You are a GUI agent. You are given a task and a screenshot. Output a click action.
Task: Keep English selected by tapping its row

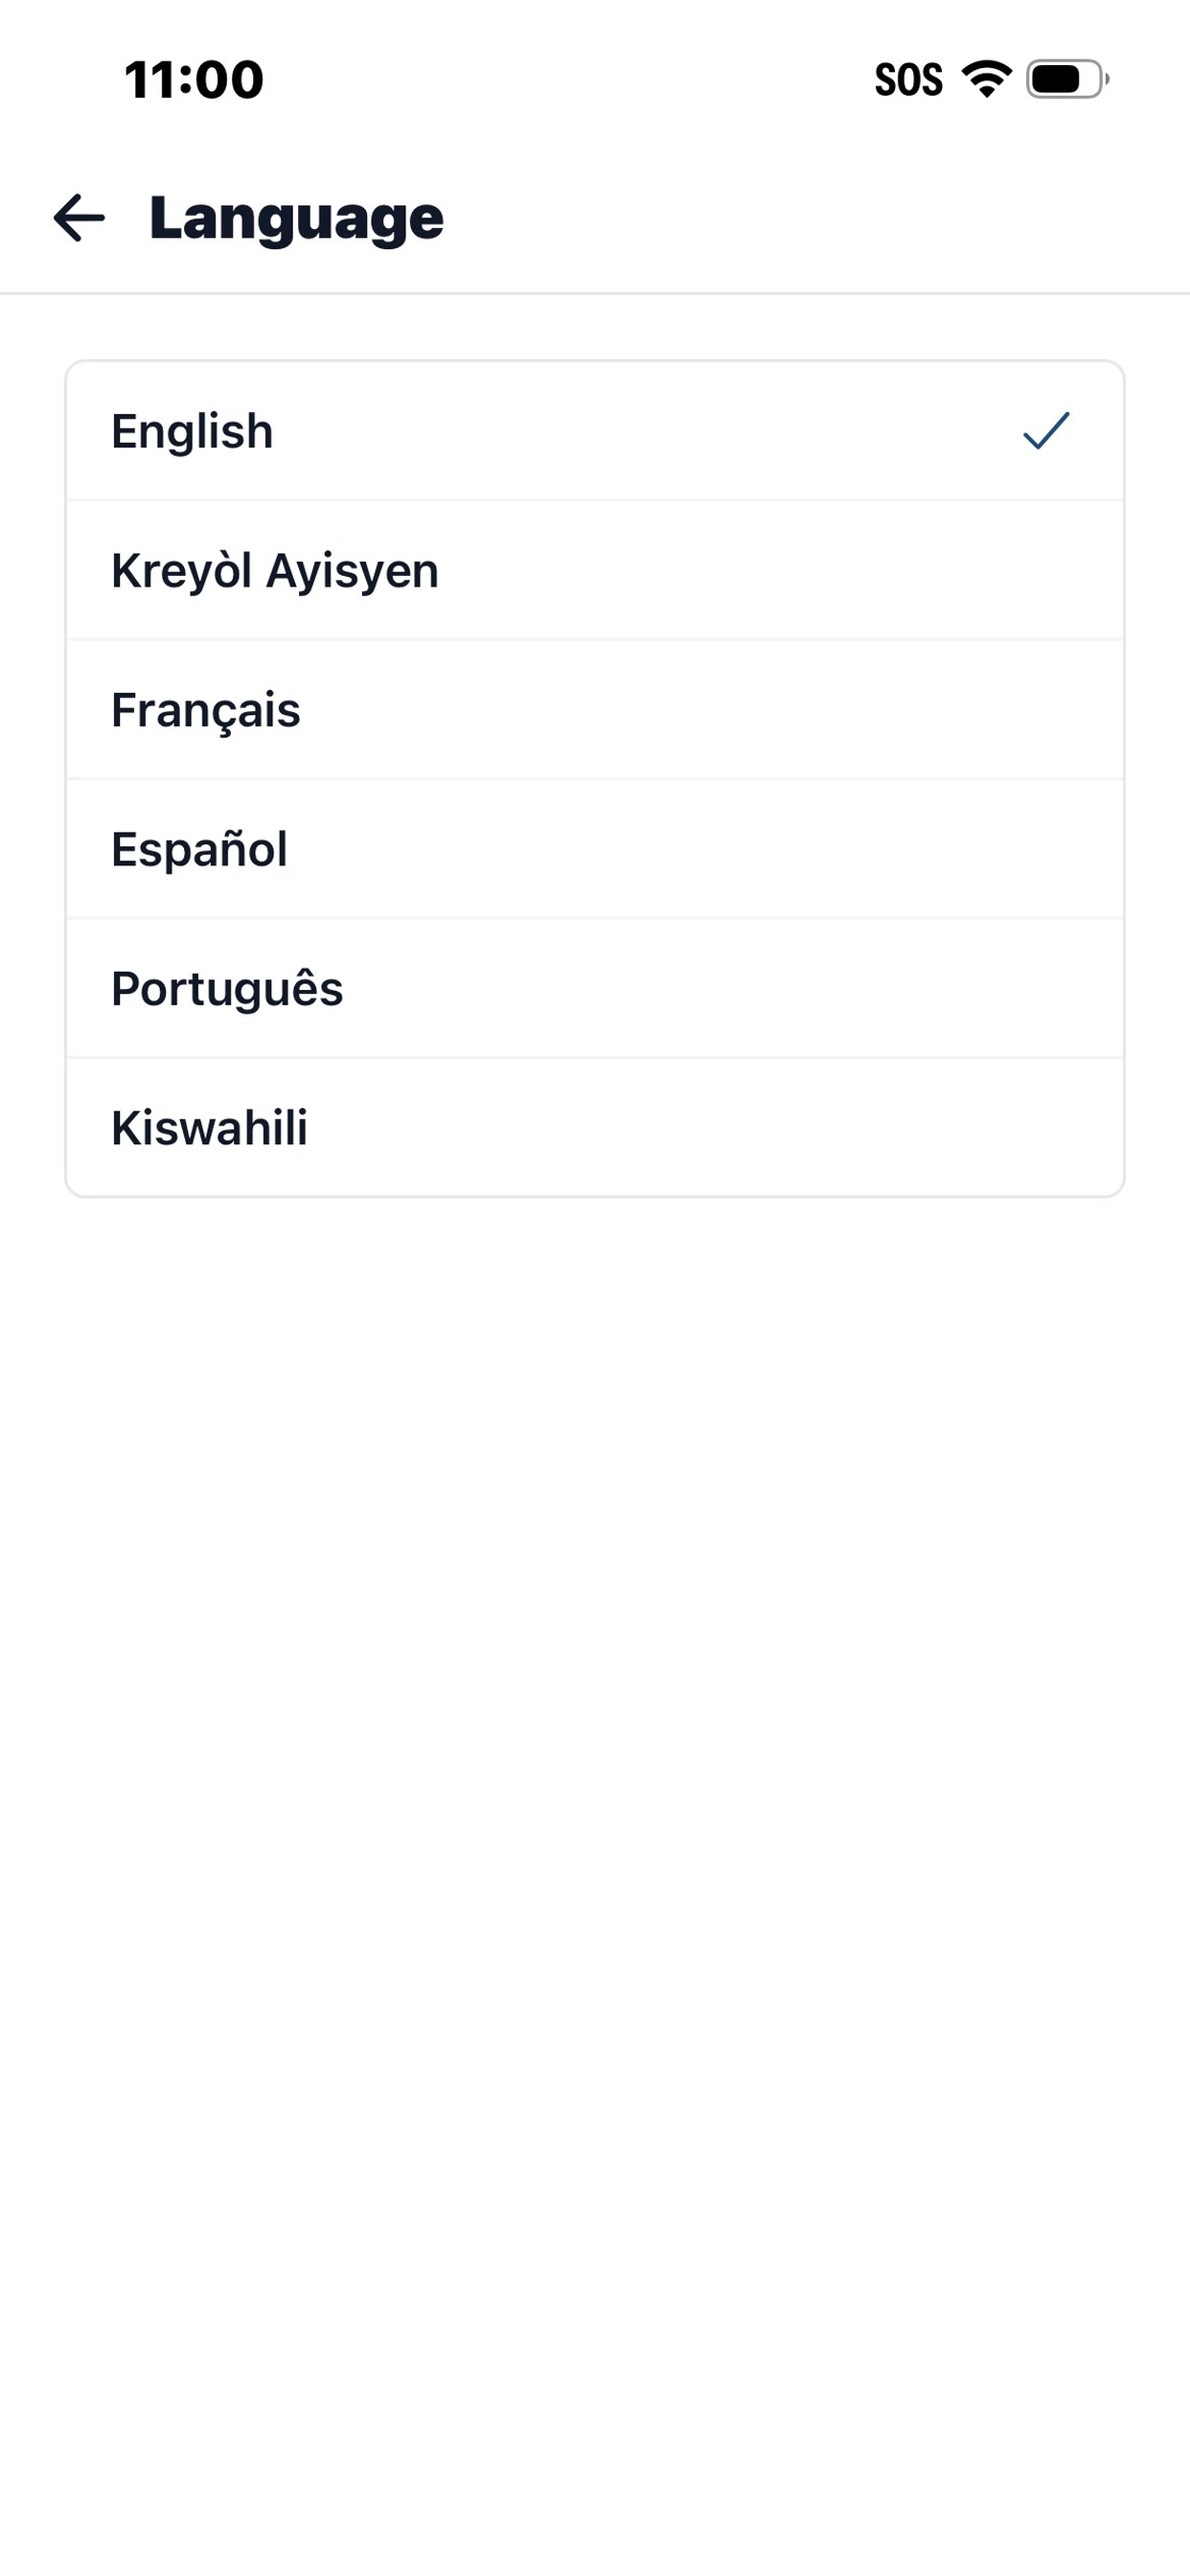(x=595, y=431)
